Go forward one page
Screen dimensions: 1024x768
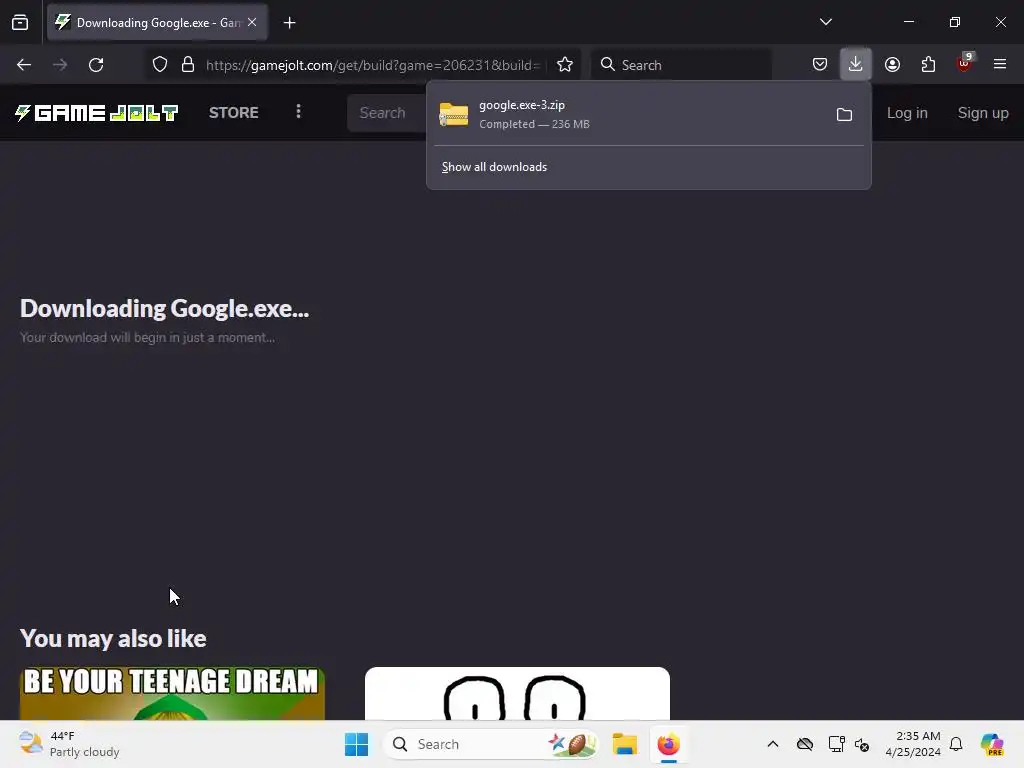[60, 65]
